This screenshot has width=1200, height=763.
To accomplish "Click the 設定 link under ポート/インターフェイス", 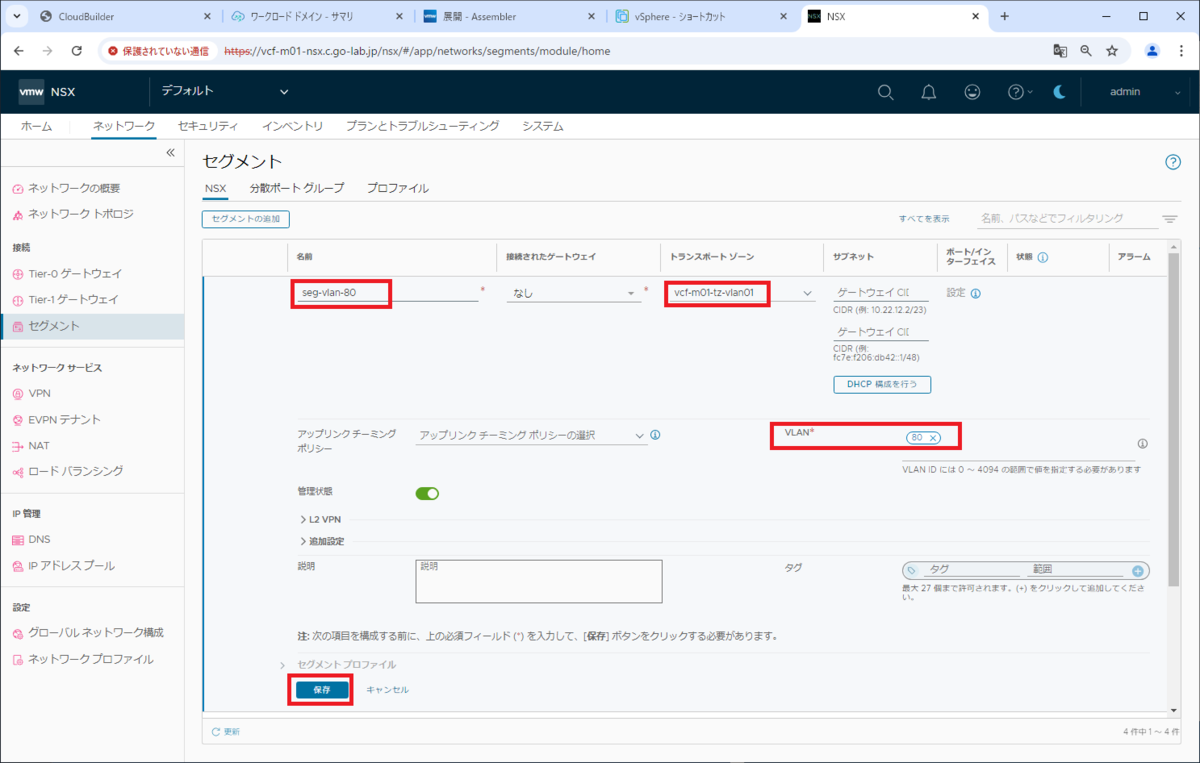I will pos(956,293).
